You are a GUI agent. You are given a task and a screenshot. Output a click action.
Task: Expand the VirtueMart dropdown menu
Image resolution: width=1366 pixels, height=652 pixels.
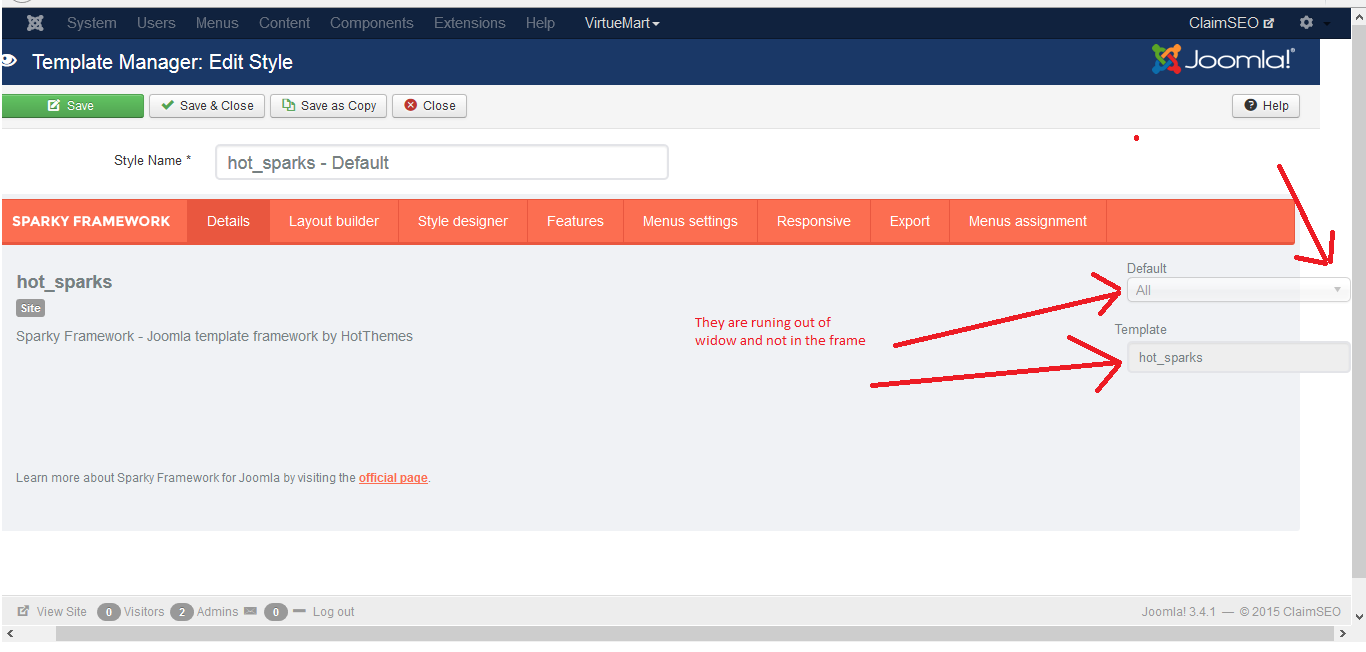coord(622,23)
